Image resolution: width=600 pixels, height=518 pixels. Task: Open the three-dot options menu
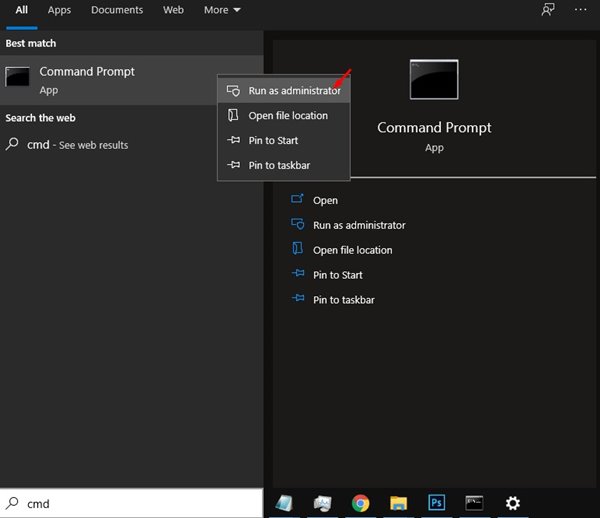point(580,10)
